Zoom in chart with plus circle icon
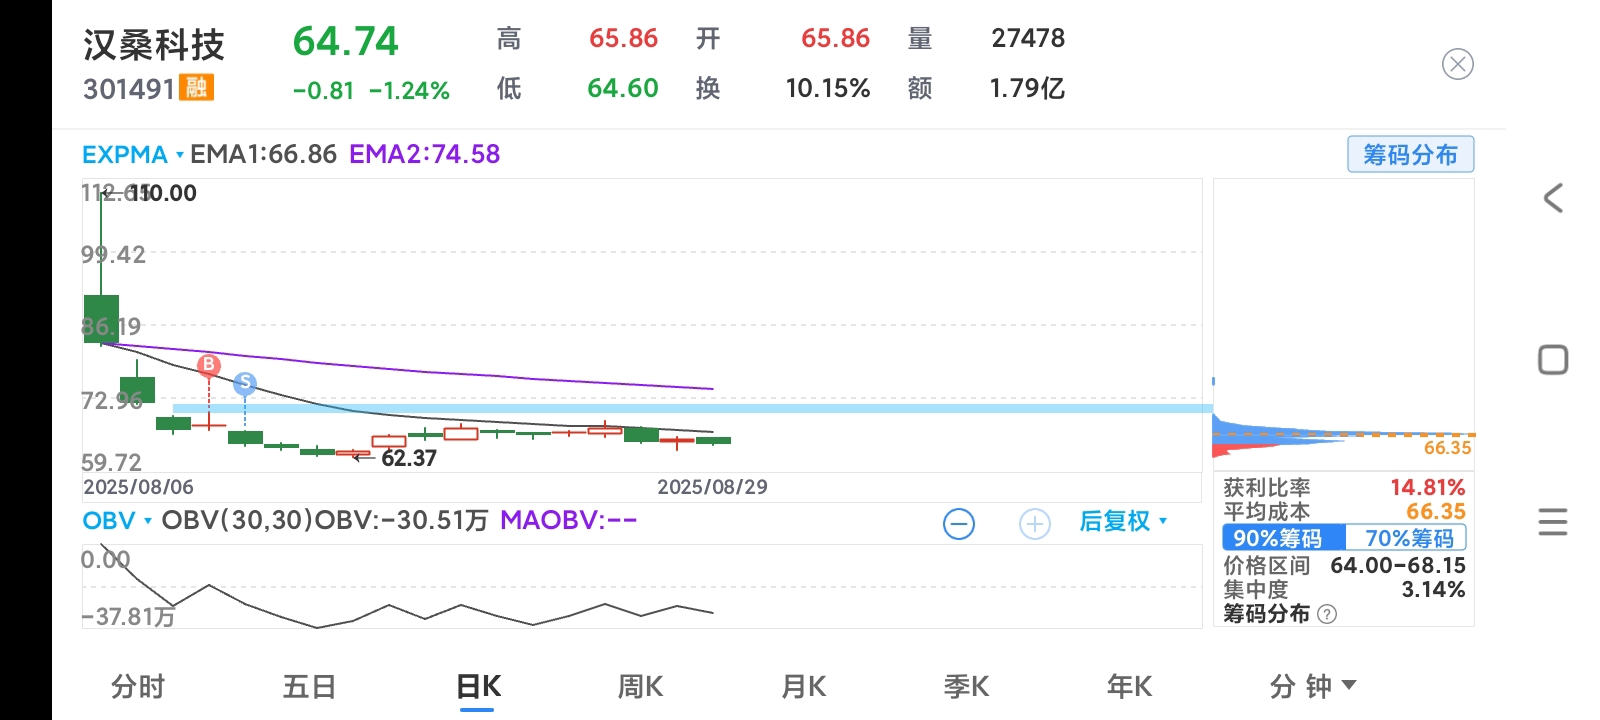This screenshot has height=720, width=1600. pyautogui.click(x=1034, y=523)
